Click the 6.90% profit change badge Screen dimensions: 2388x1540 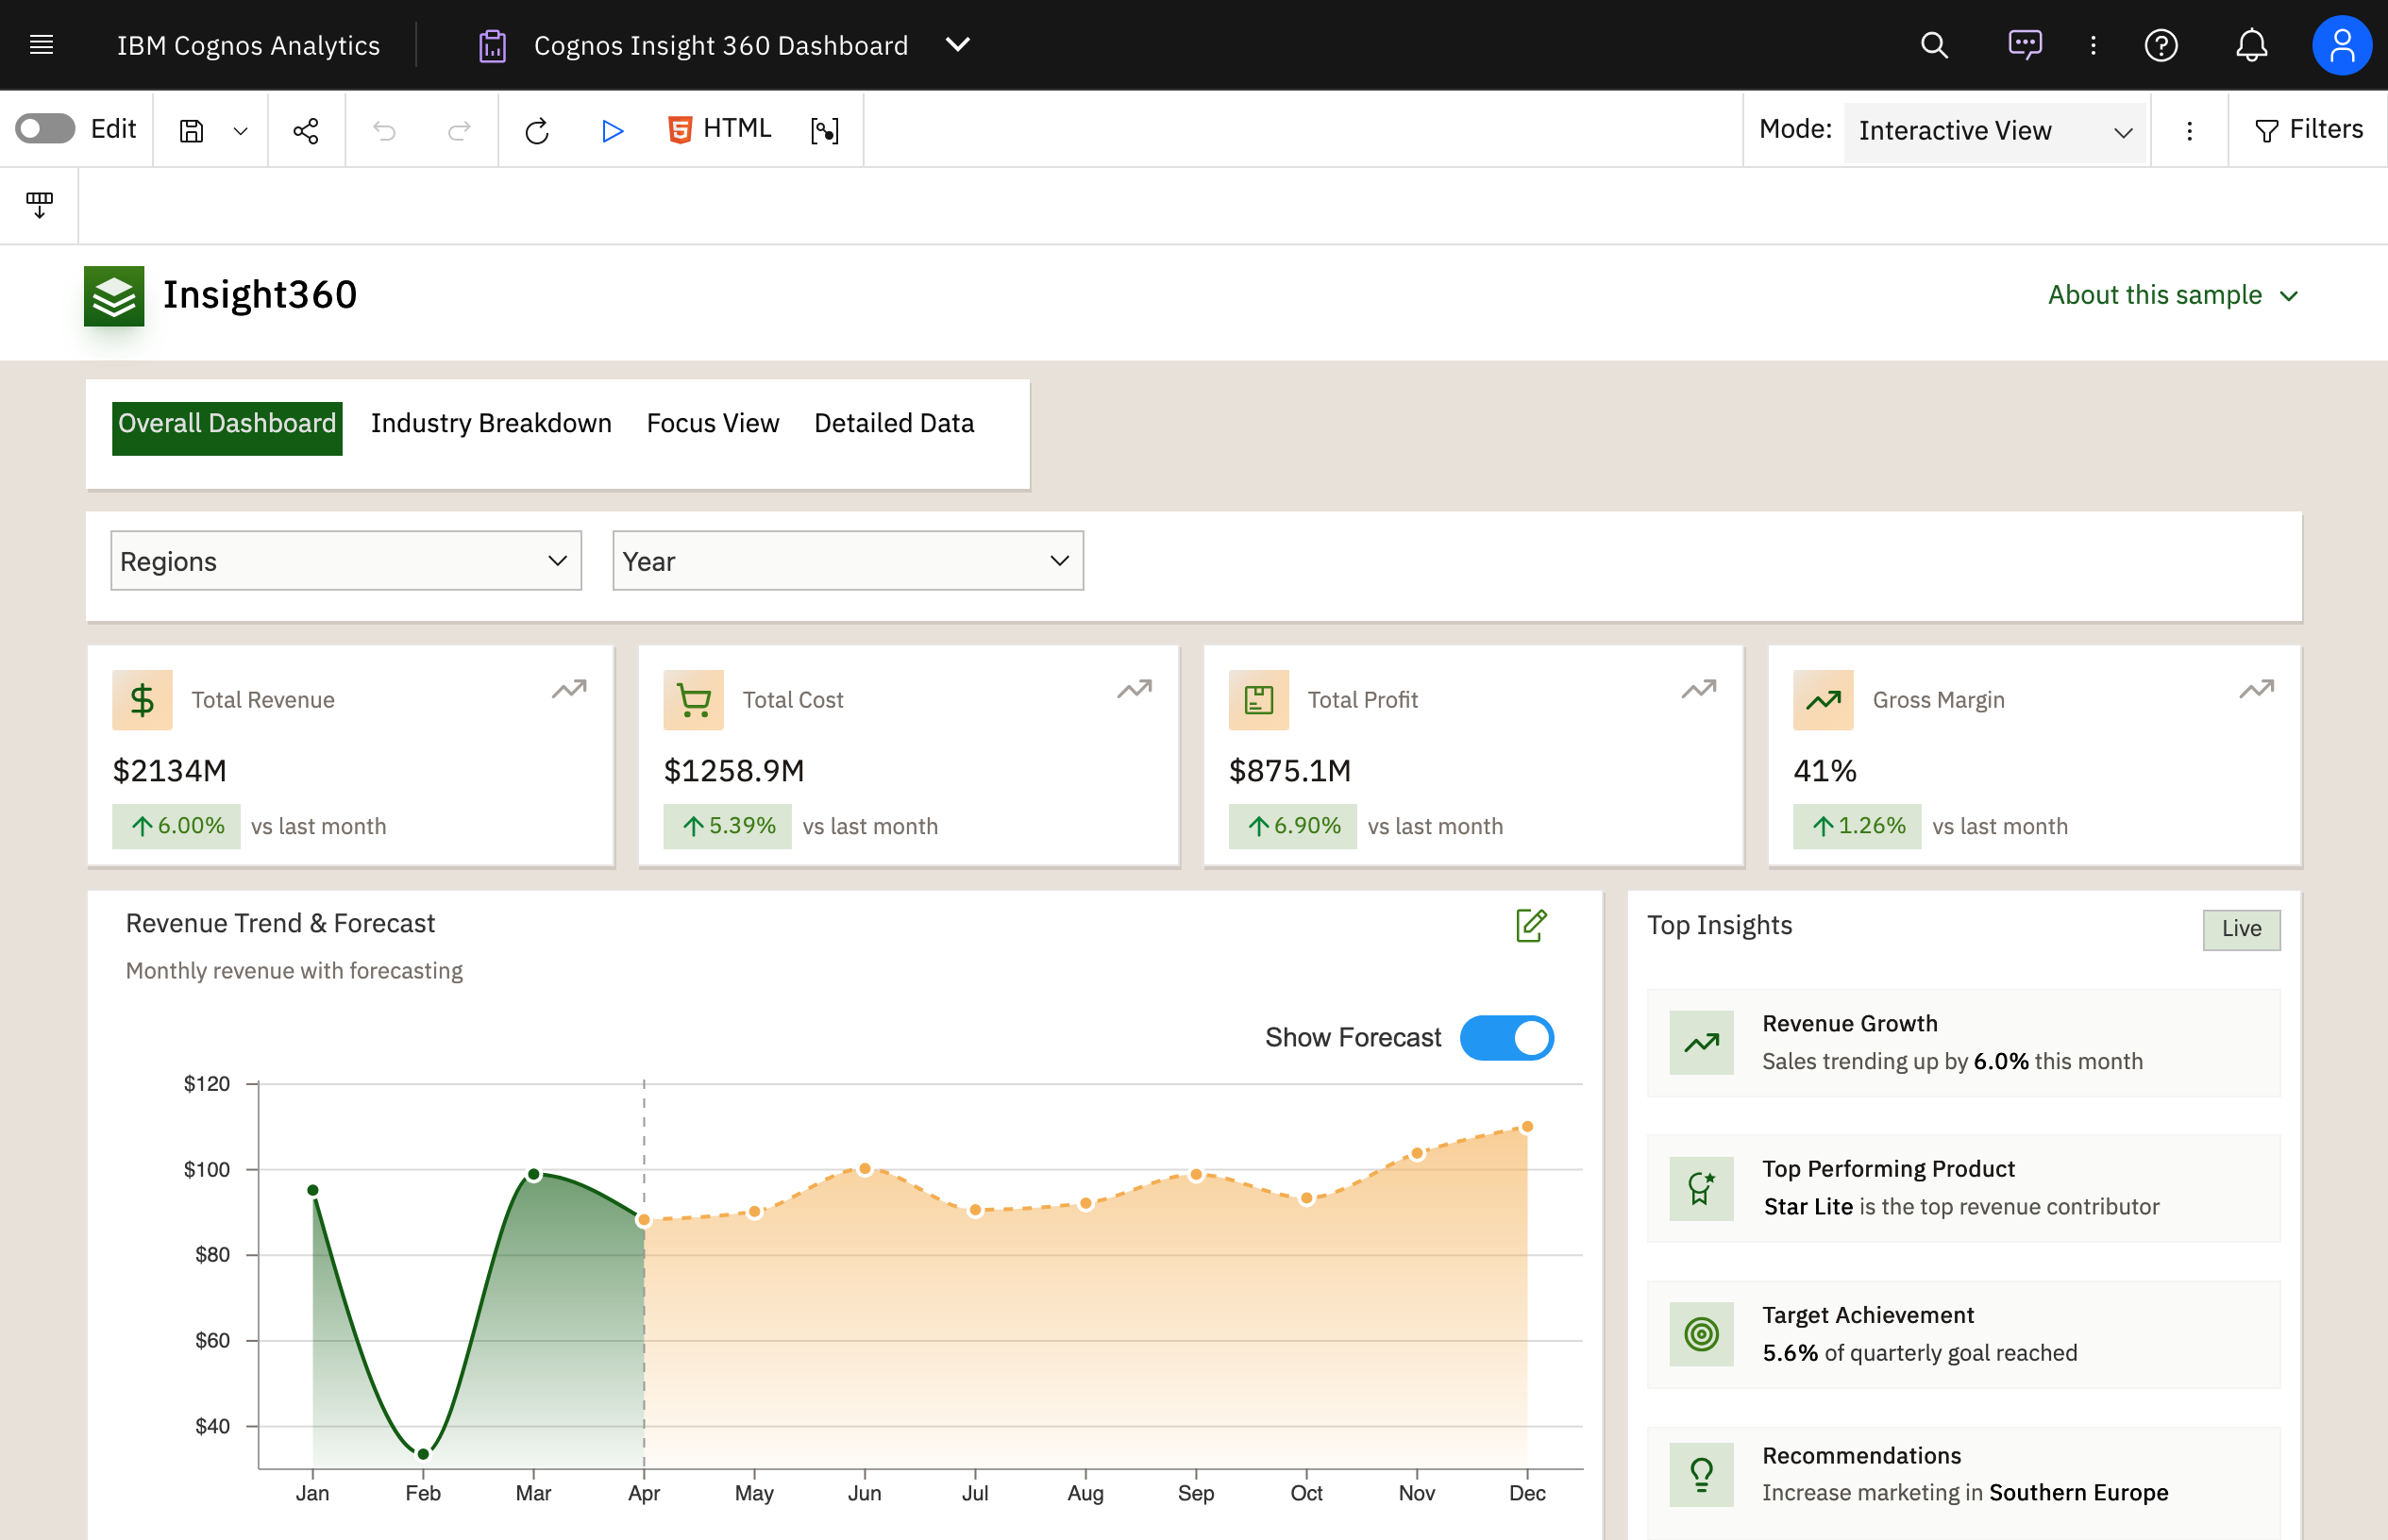coord(1292,826)
